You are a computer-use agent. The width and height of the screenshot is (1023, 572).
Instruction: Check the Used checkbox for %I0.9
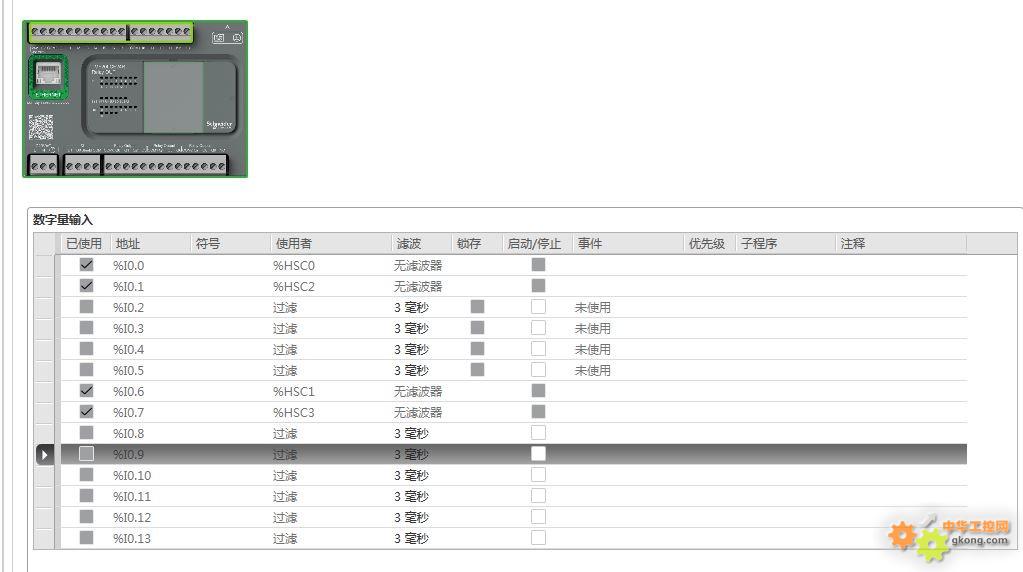[x=86, y=453]
